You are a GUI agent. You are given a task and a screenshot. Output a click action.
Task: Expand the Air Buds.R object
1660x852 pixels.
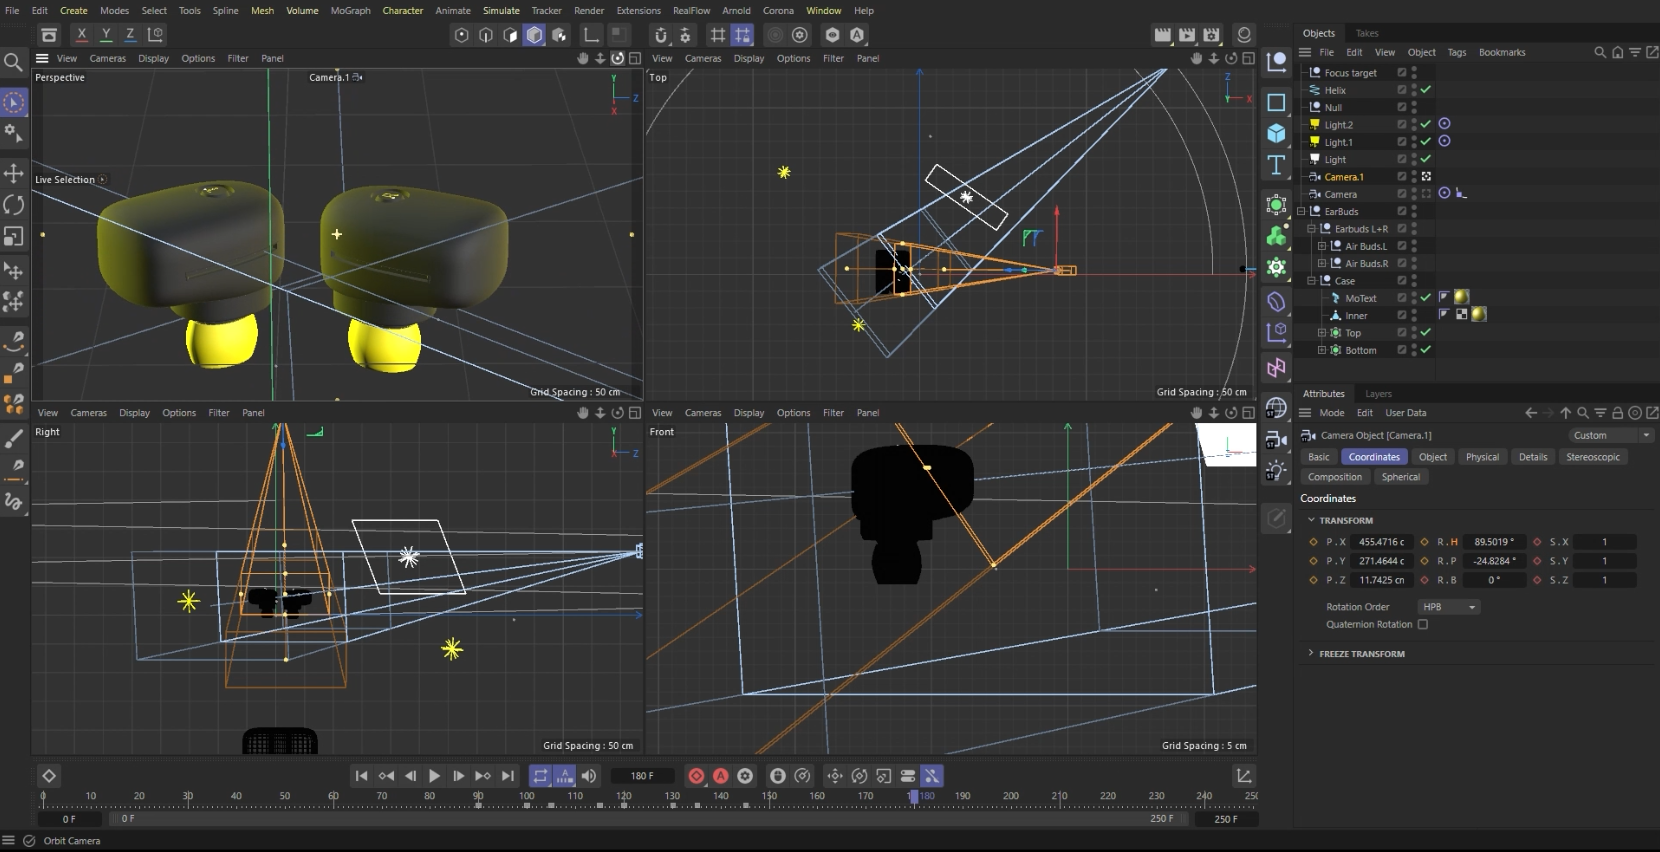pos(1321,264)
